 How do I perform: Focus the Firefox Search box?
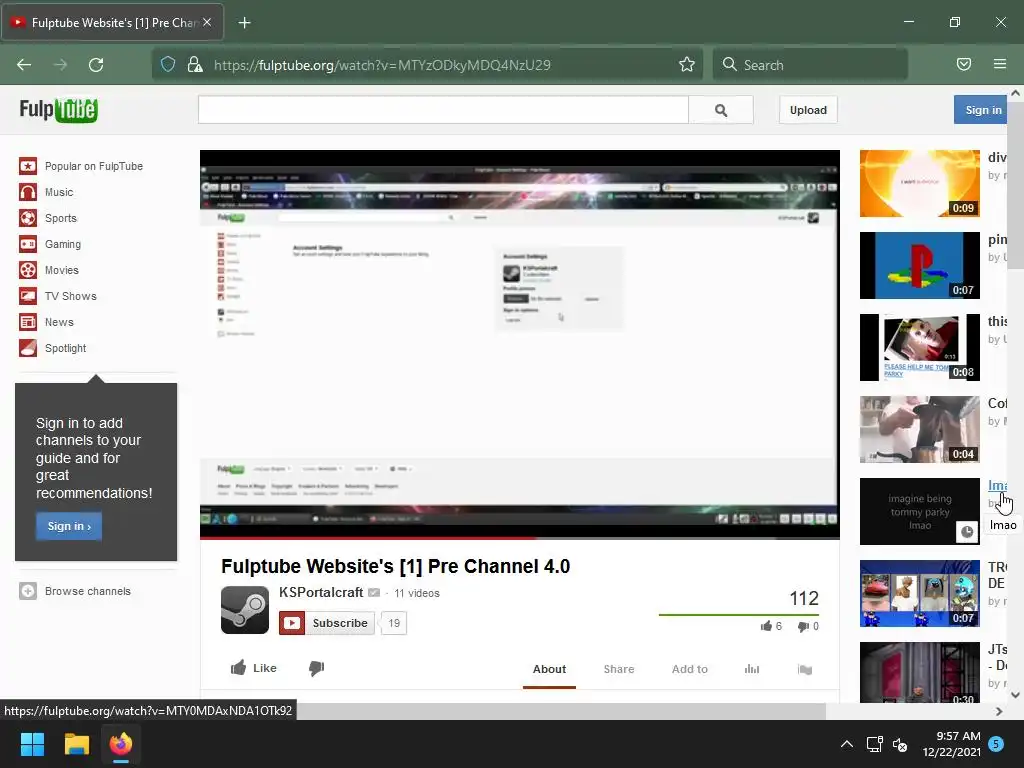[810, 65]
